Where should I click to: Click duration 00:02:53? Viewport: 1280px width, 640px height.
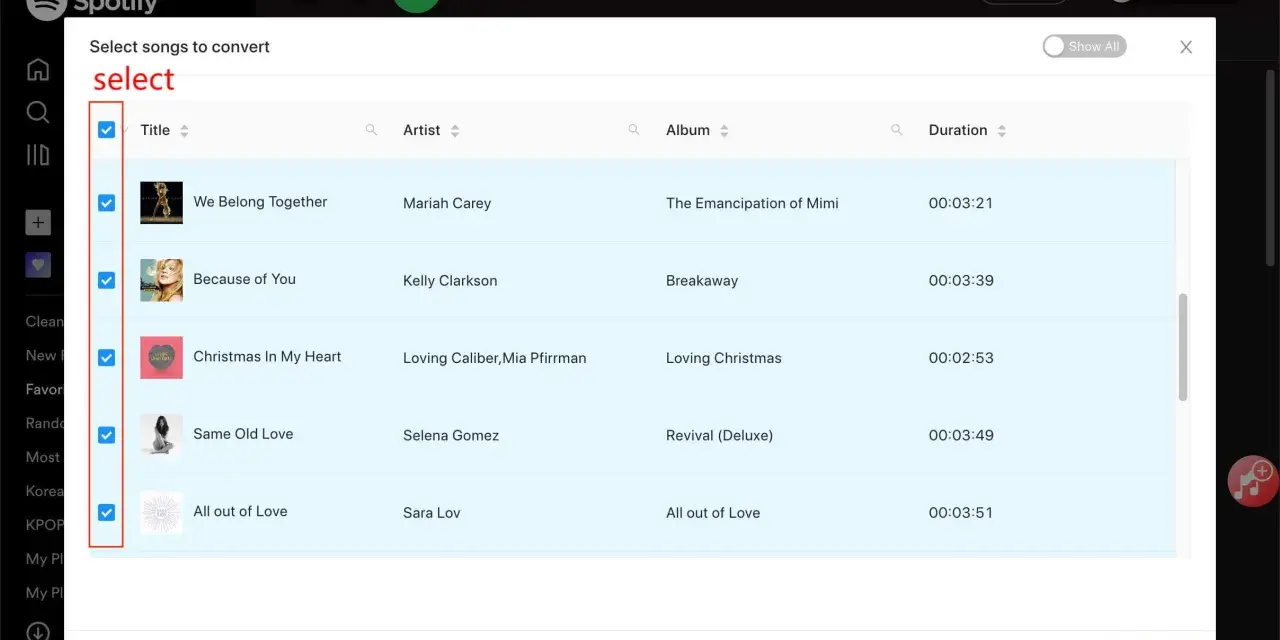click(961, 358)
